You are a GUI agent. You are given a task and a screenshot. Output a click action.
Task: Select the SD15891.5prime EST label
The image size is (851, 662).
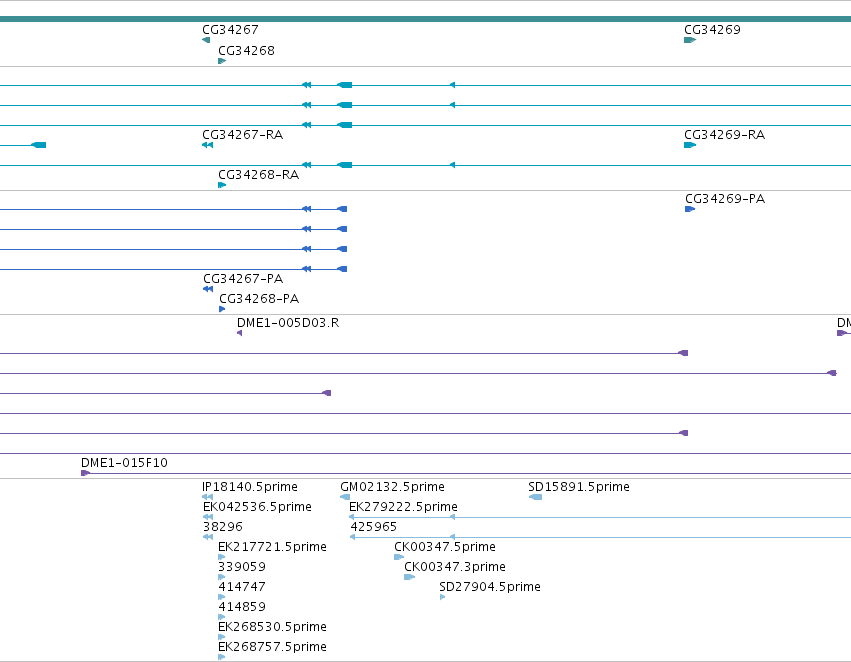(579, 487)
